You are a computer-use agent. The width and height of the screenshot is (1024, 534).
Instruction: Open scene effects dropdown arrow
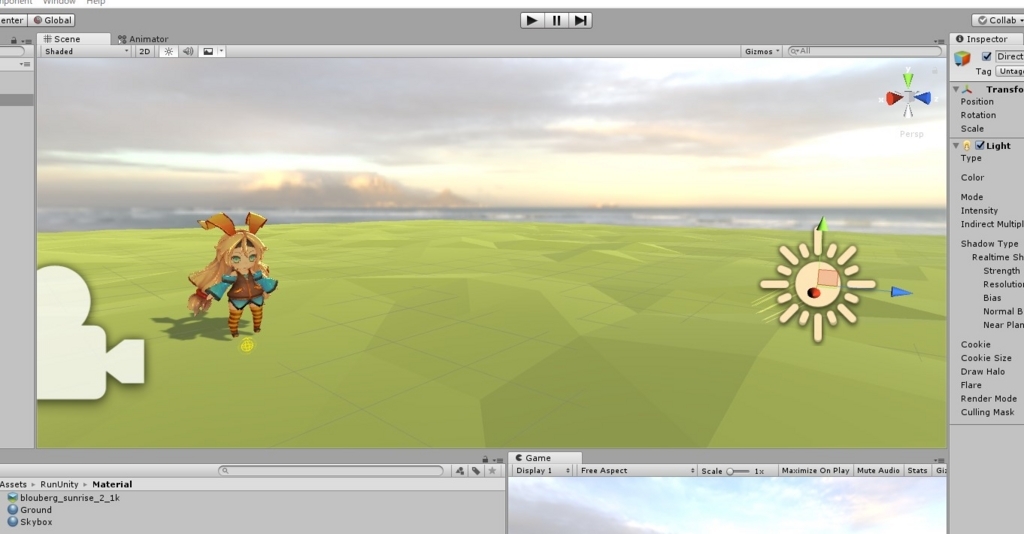click(221, 52)
